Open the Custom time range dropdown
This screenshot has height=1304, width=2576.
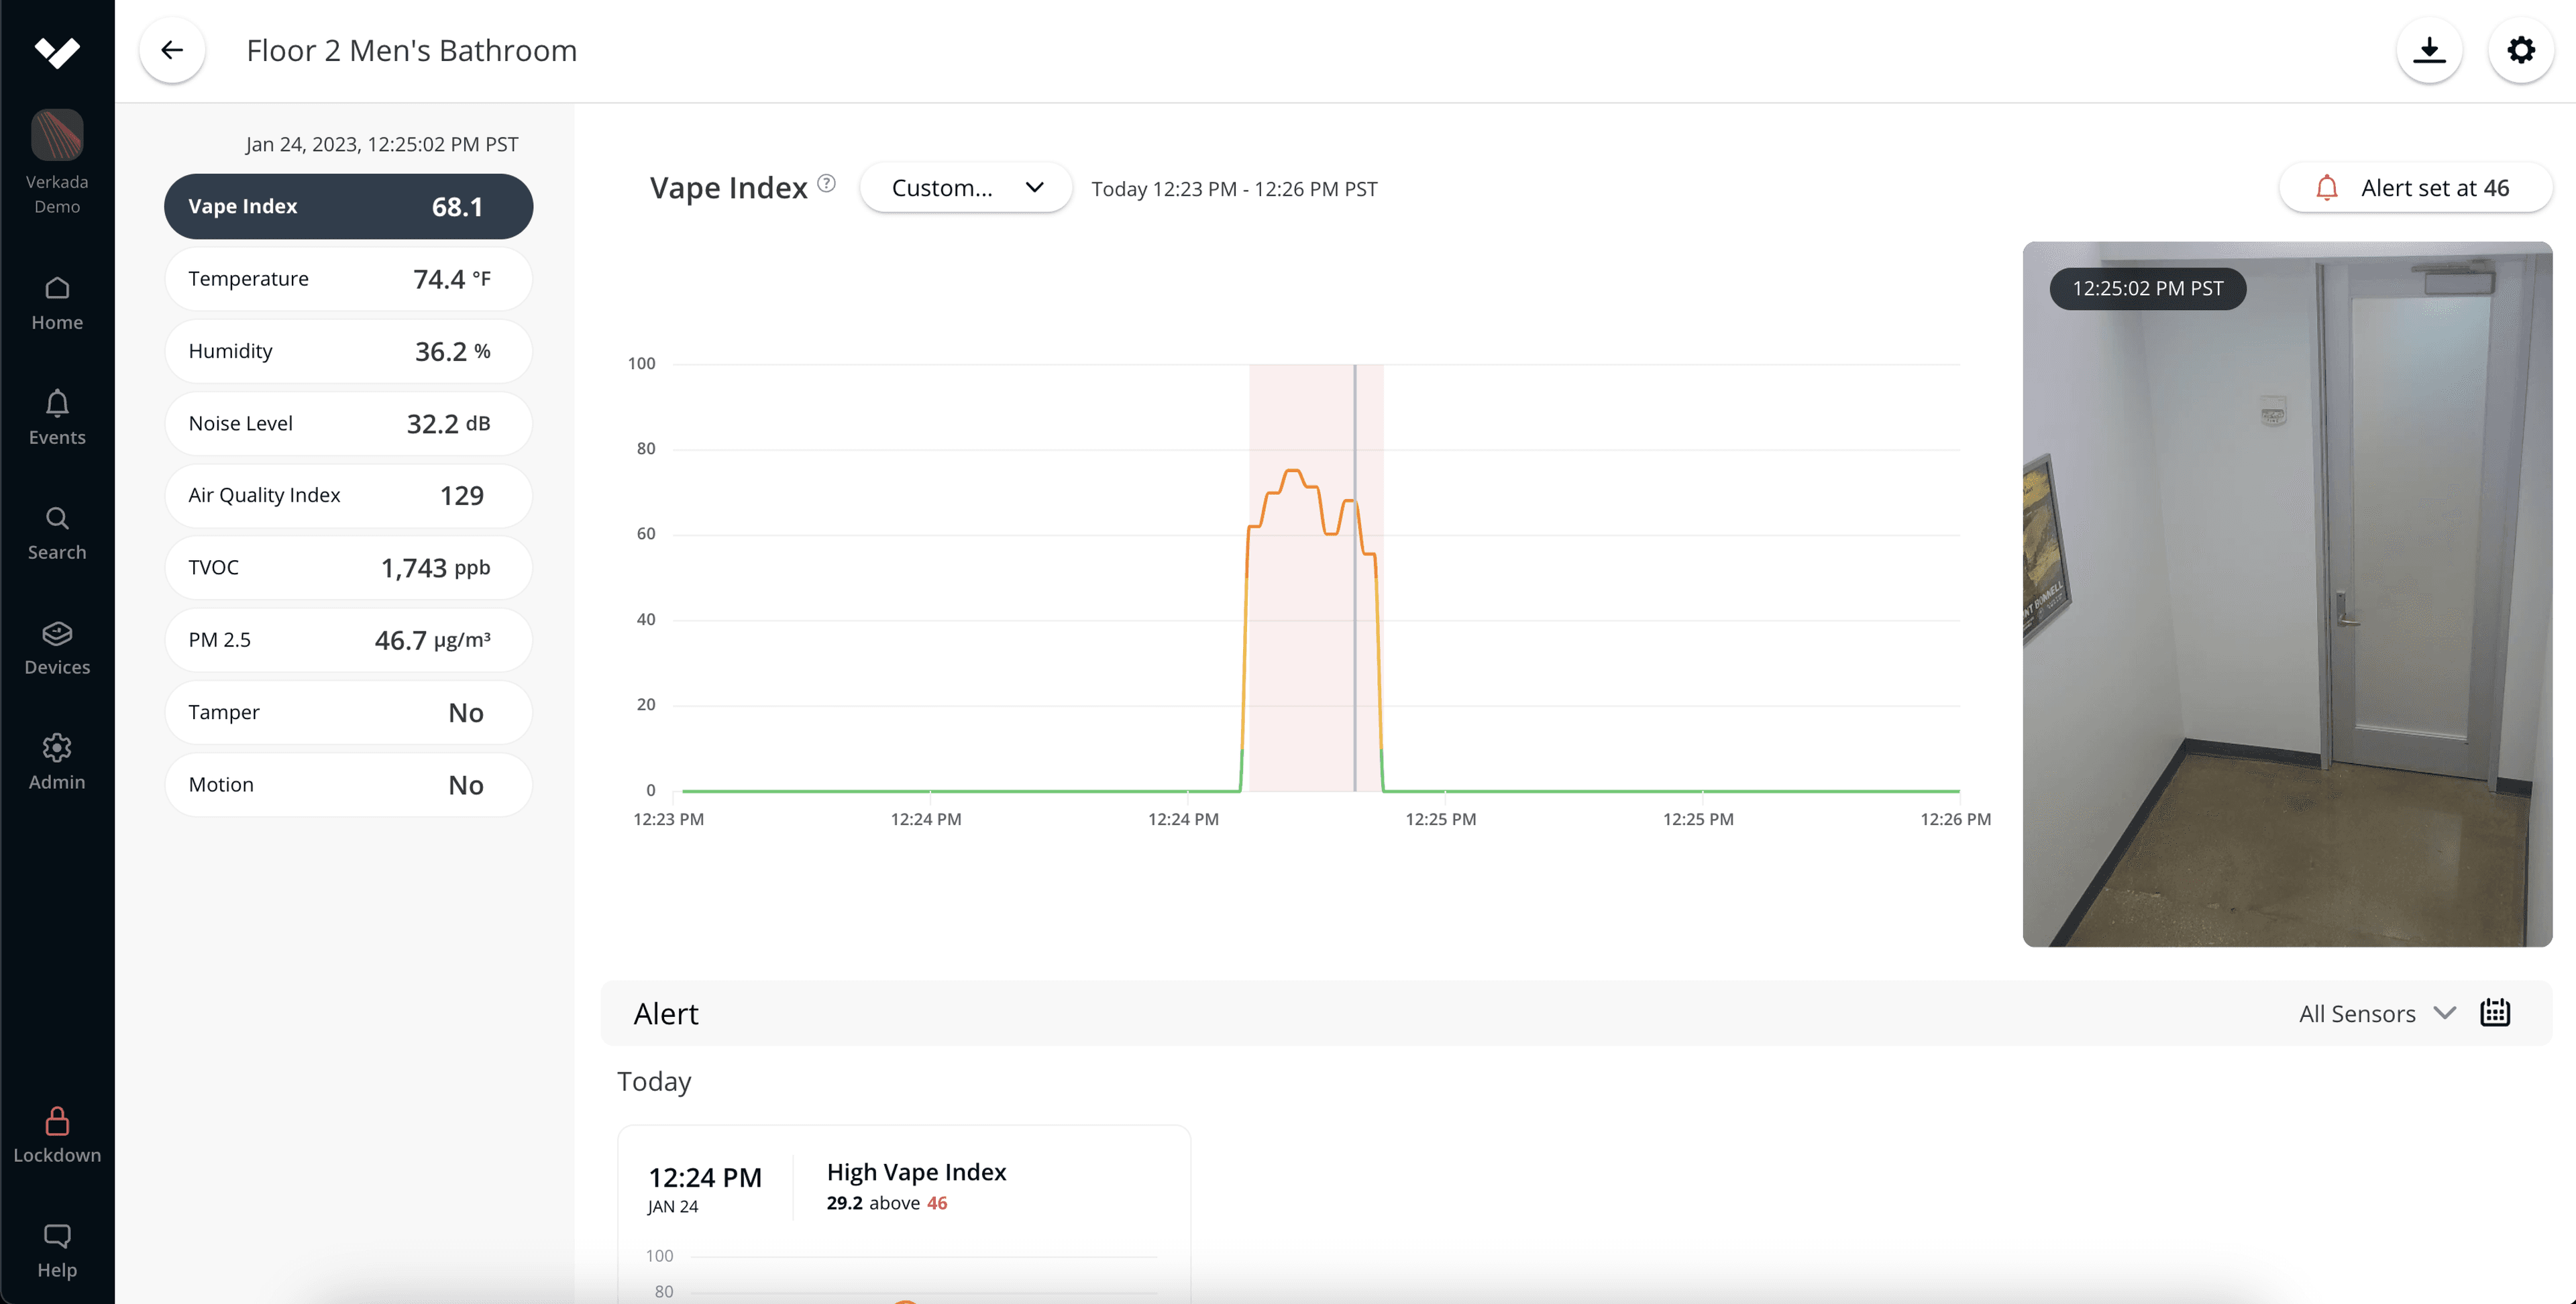965,188
